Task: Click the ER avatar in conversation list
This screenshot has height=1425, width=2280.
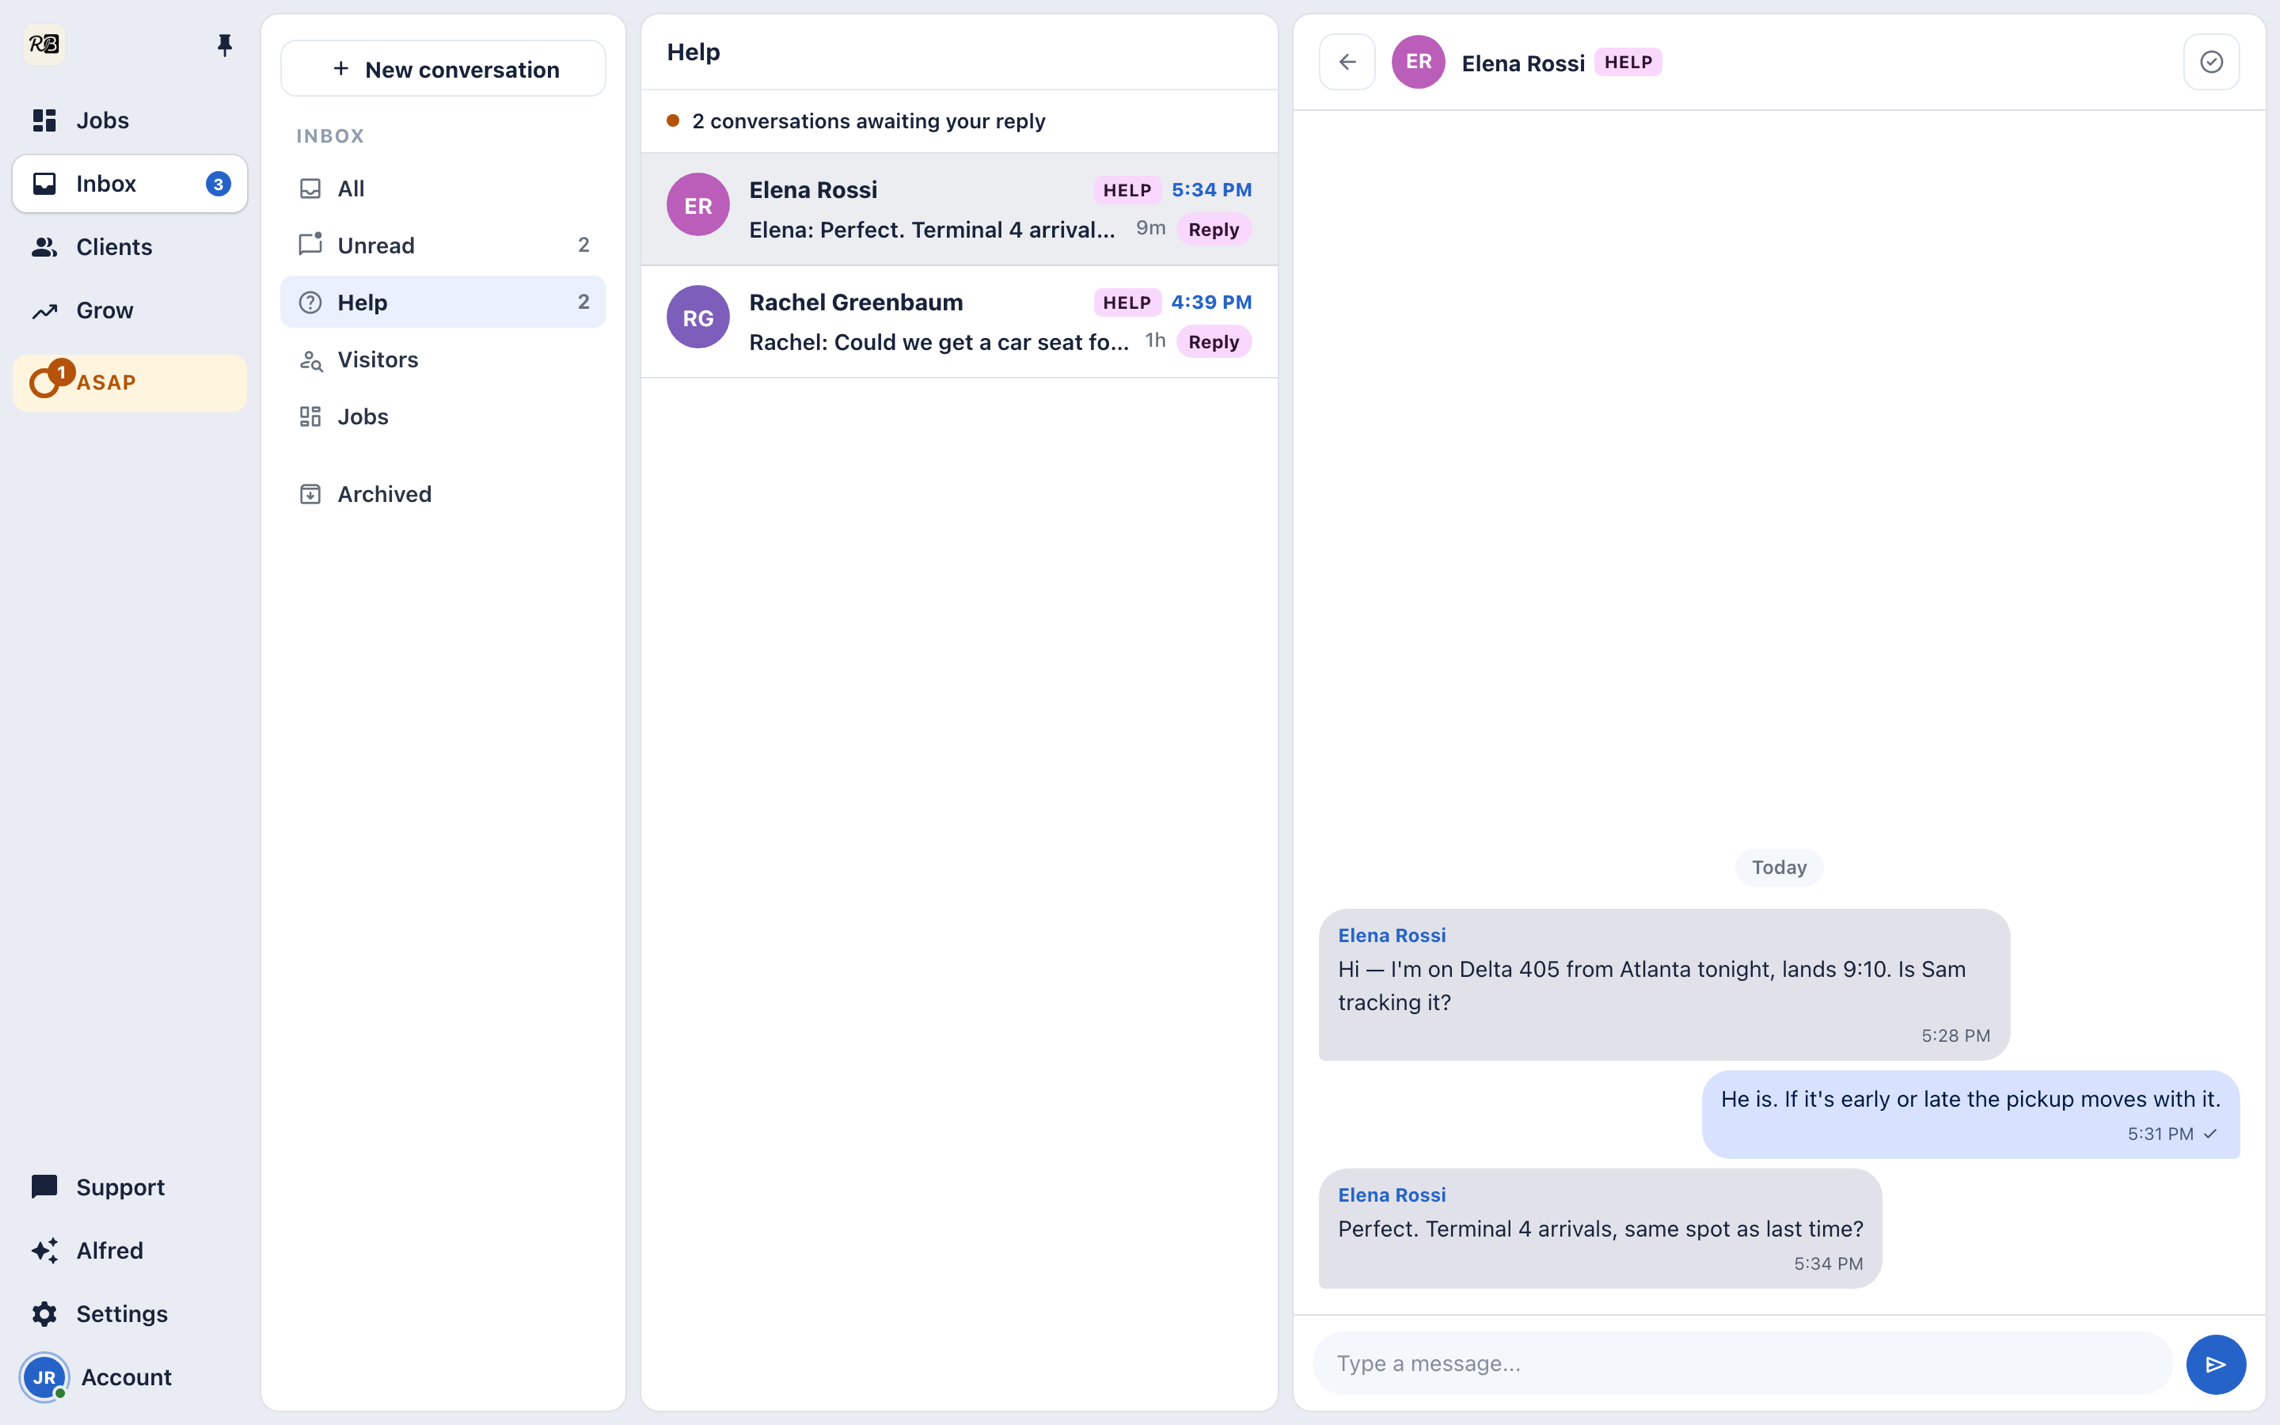Action: coord(698,205)
